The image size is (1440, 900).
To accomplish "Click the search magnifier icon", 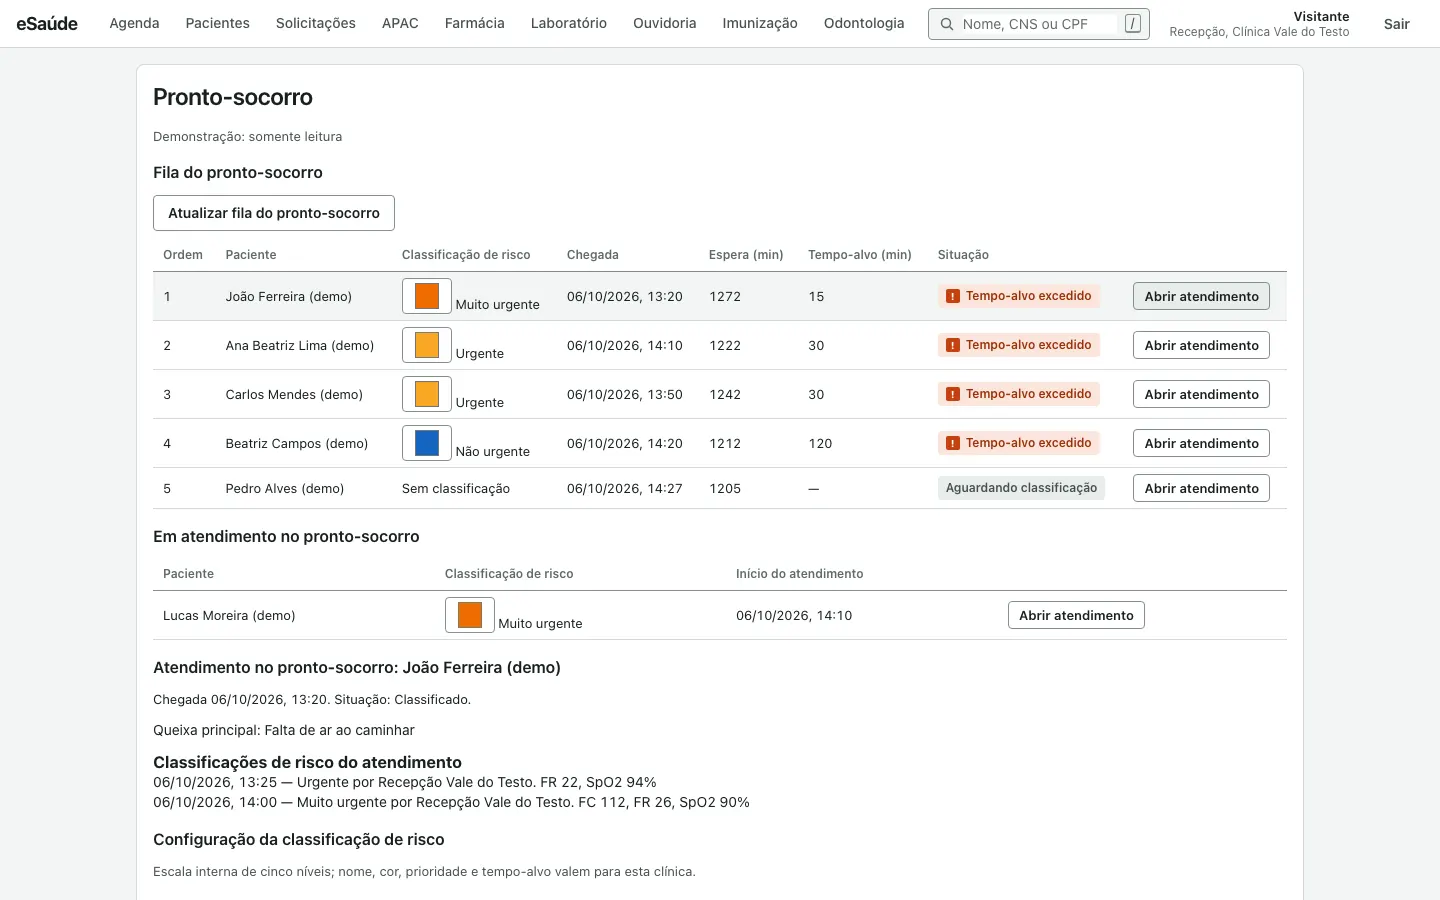I will point(946,24).
